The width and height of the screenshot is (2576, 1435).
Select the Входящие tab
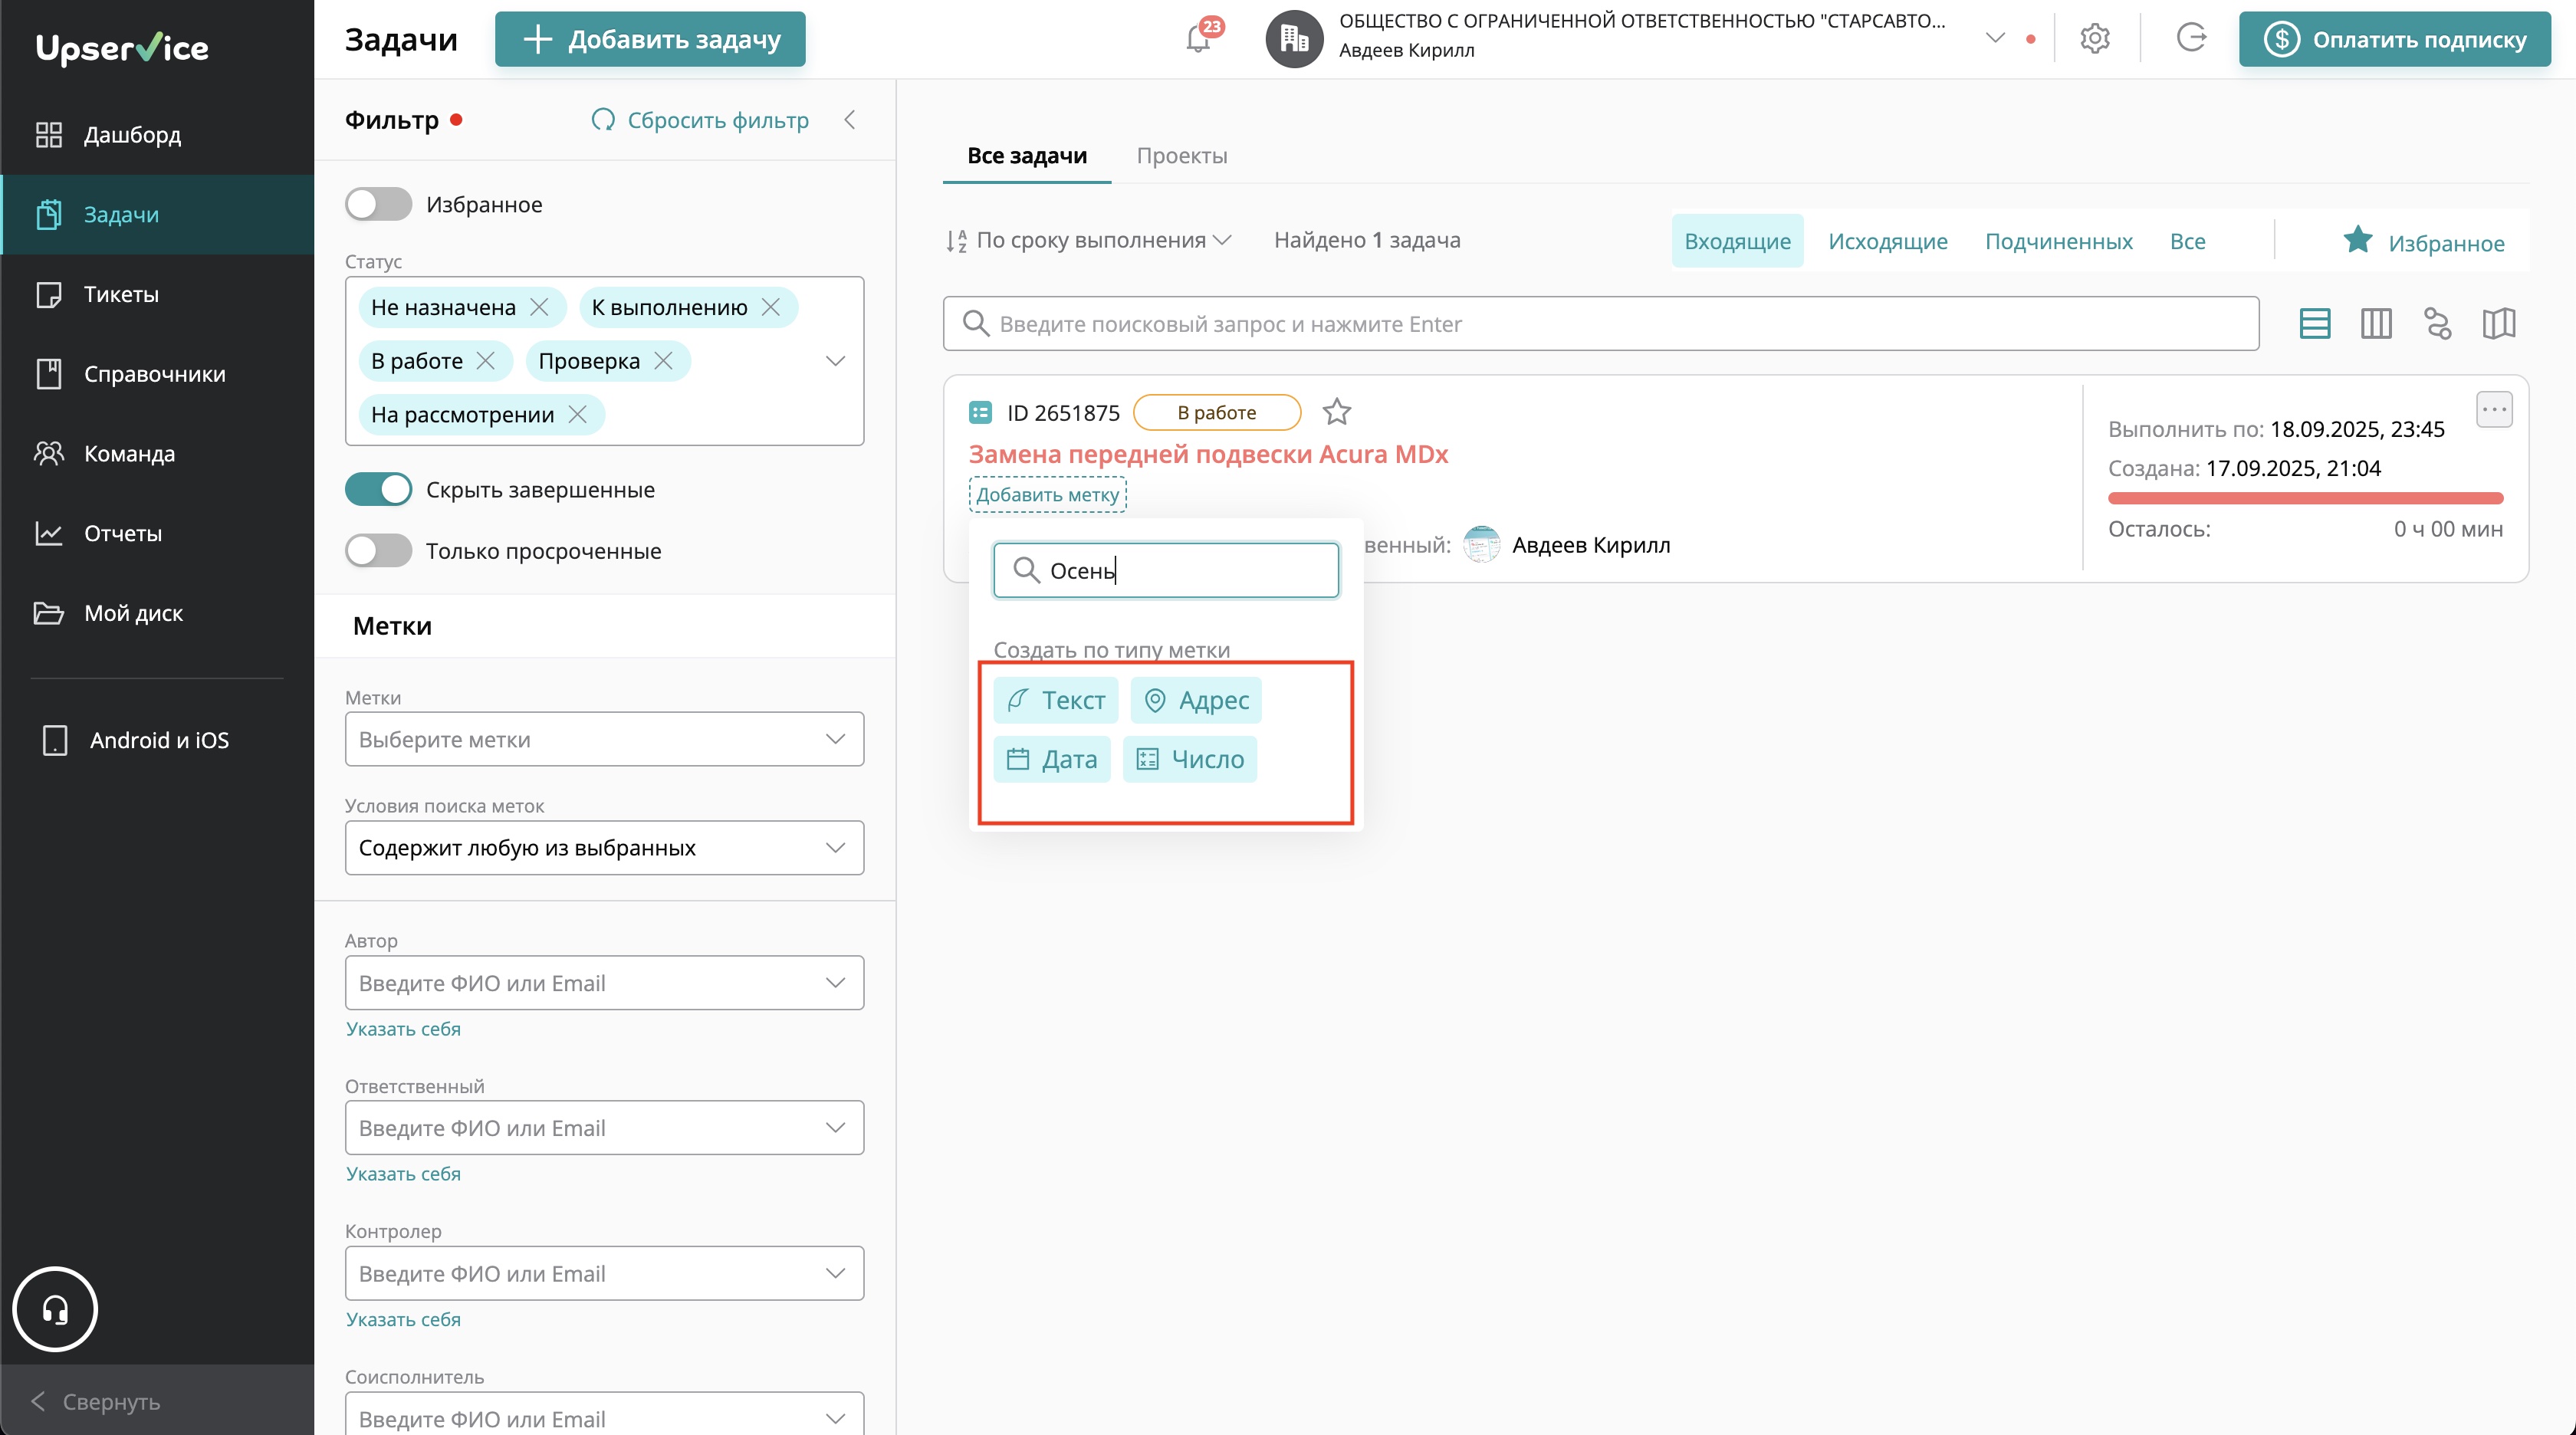pyautogui.click(x=1737, y=241)
